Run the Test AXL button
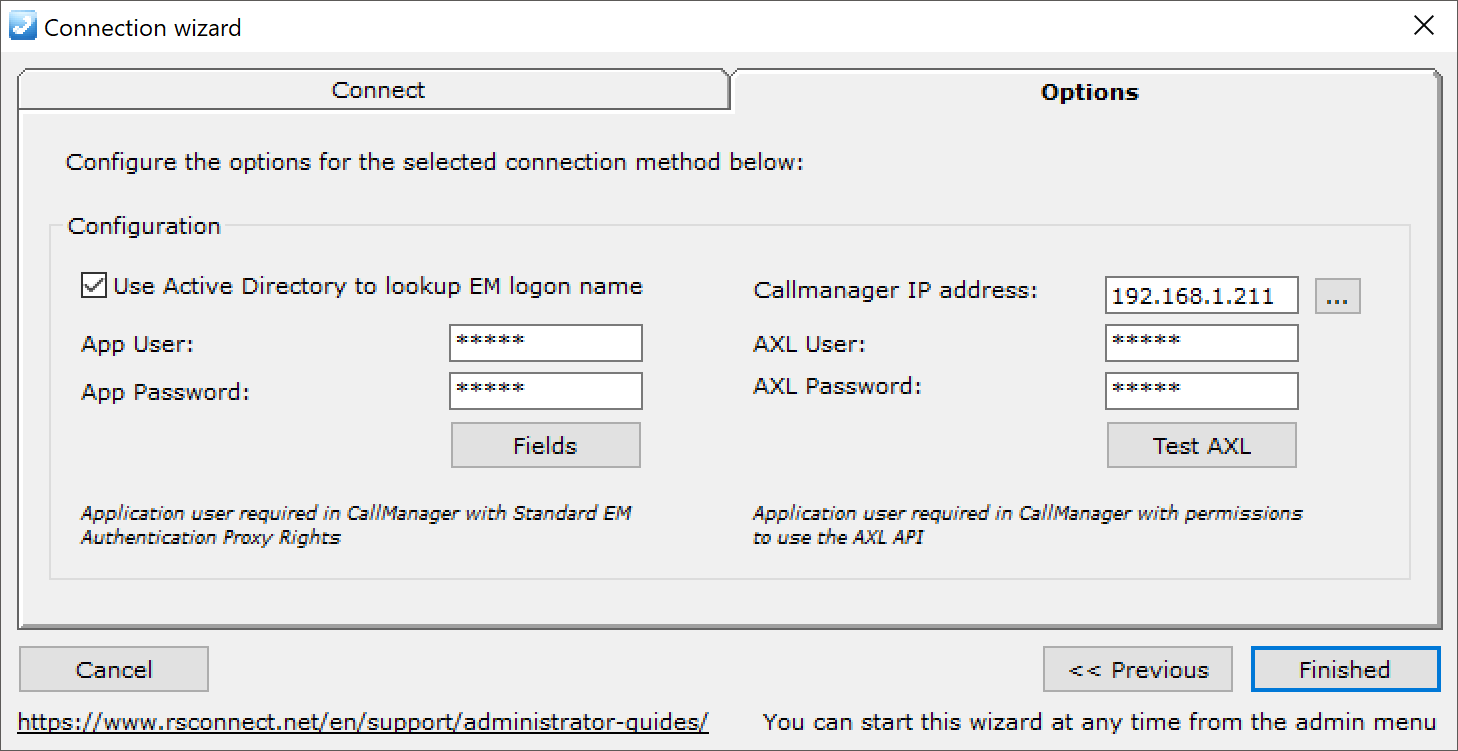The height and width of the screenshot is (751, 1458). (x=1202, y=445)
